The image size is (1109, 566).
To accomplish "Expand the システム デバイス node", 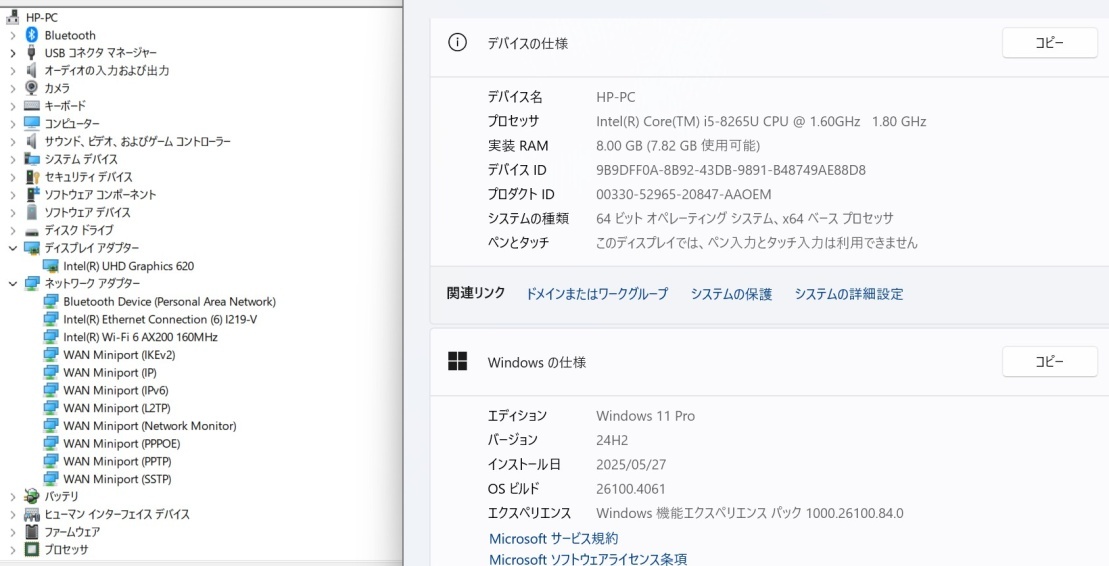I will pyautogui.click(x=13, y=158).
